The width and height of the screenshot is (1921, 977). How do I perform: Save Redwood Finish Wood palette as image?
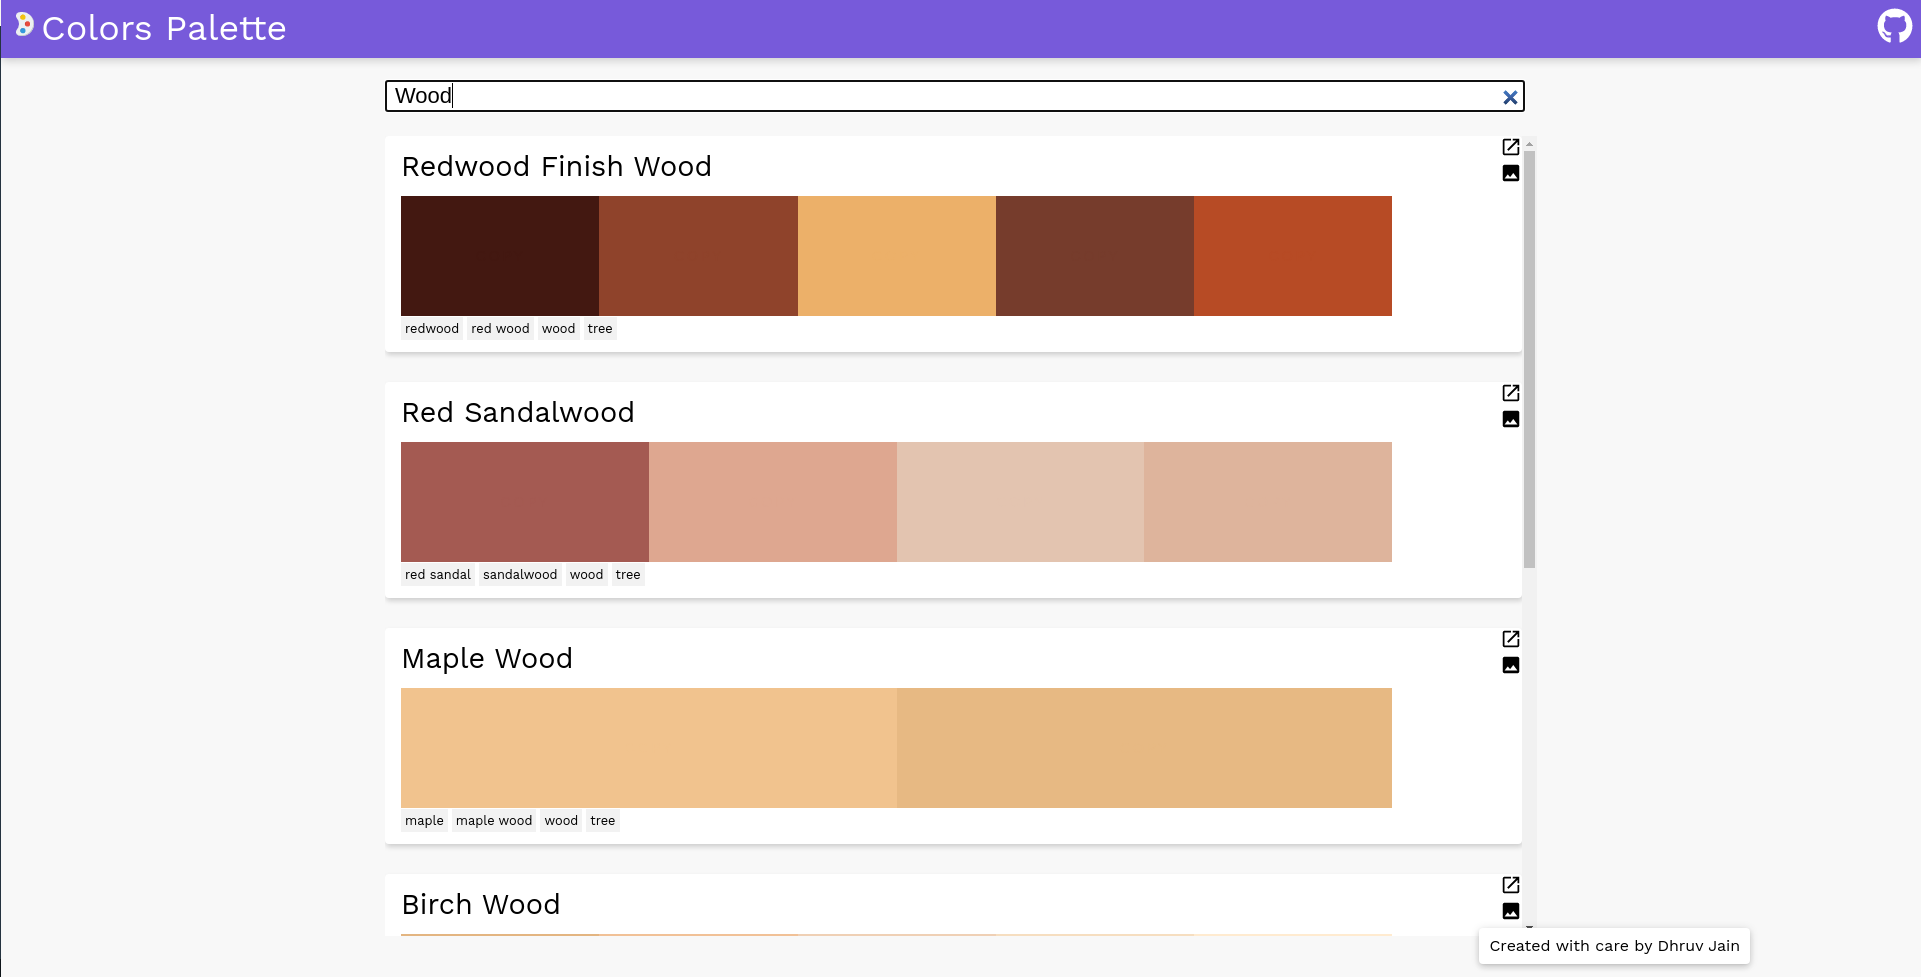(1510, 172)
